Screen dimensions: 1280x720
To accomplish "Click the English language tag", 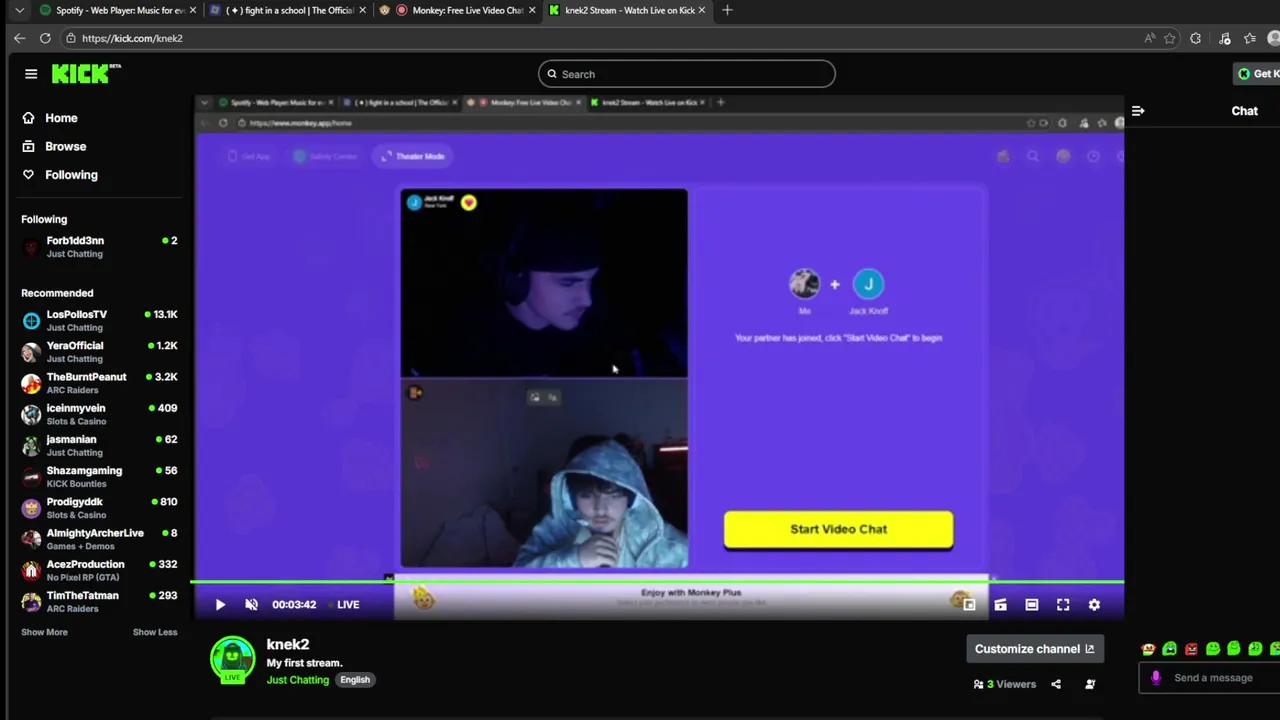I will click(x=355, y=680).
